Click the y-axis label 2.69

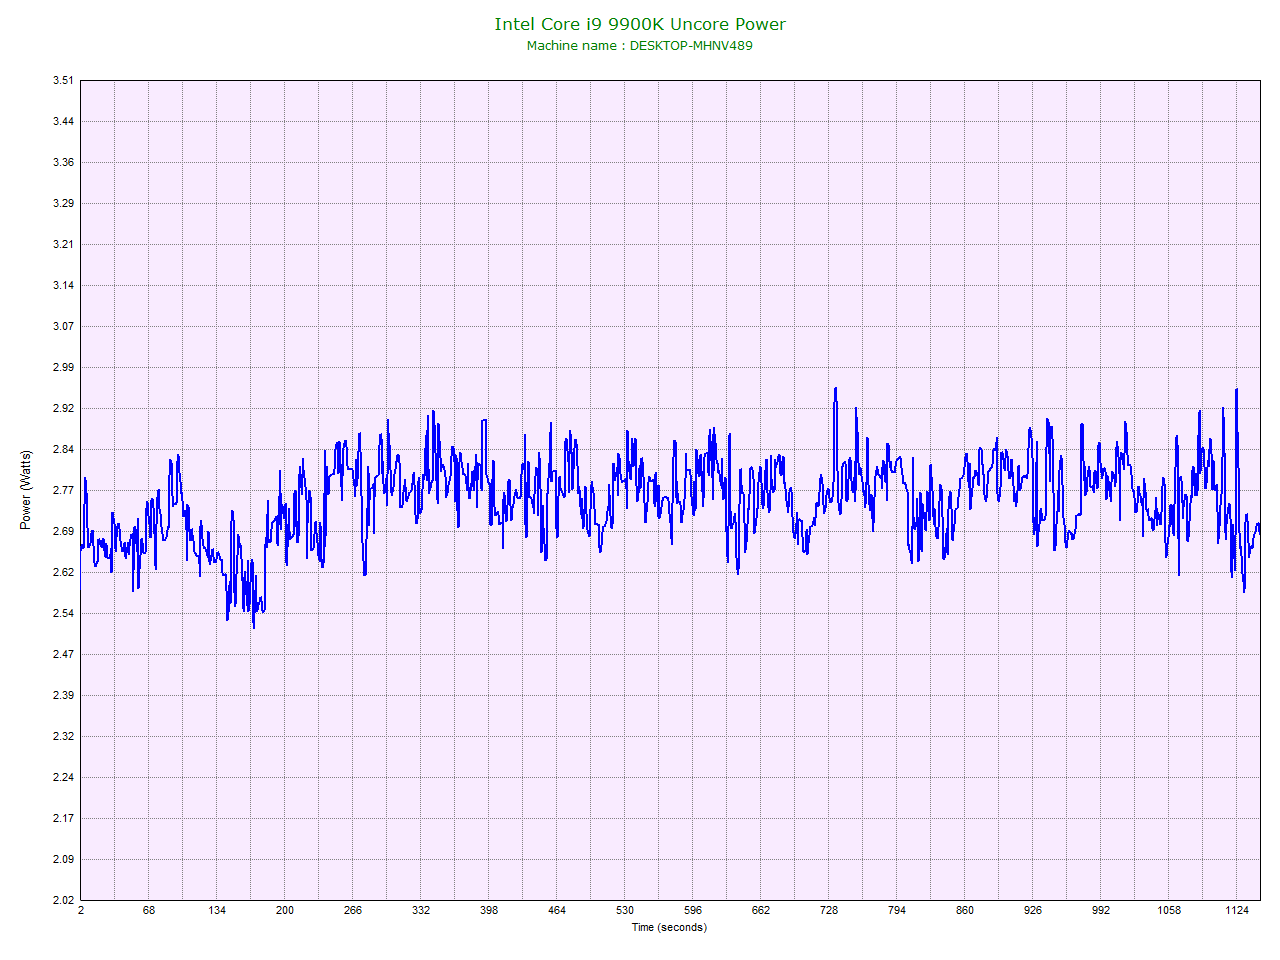(x=63, y=532)
